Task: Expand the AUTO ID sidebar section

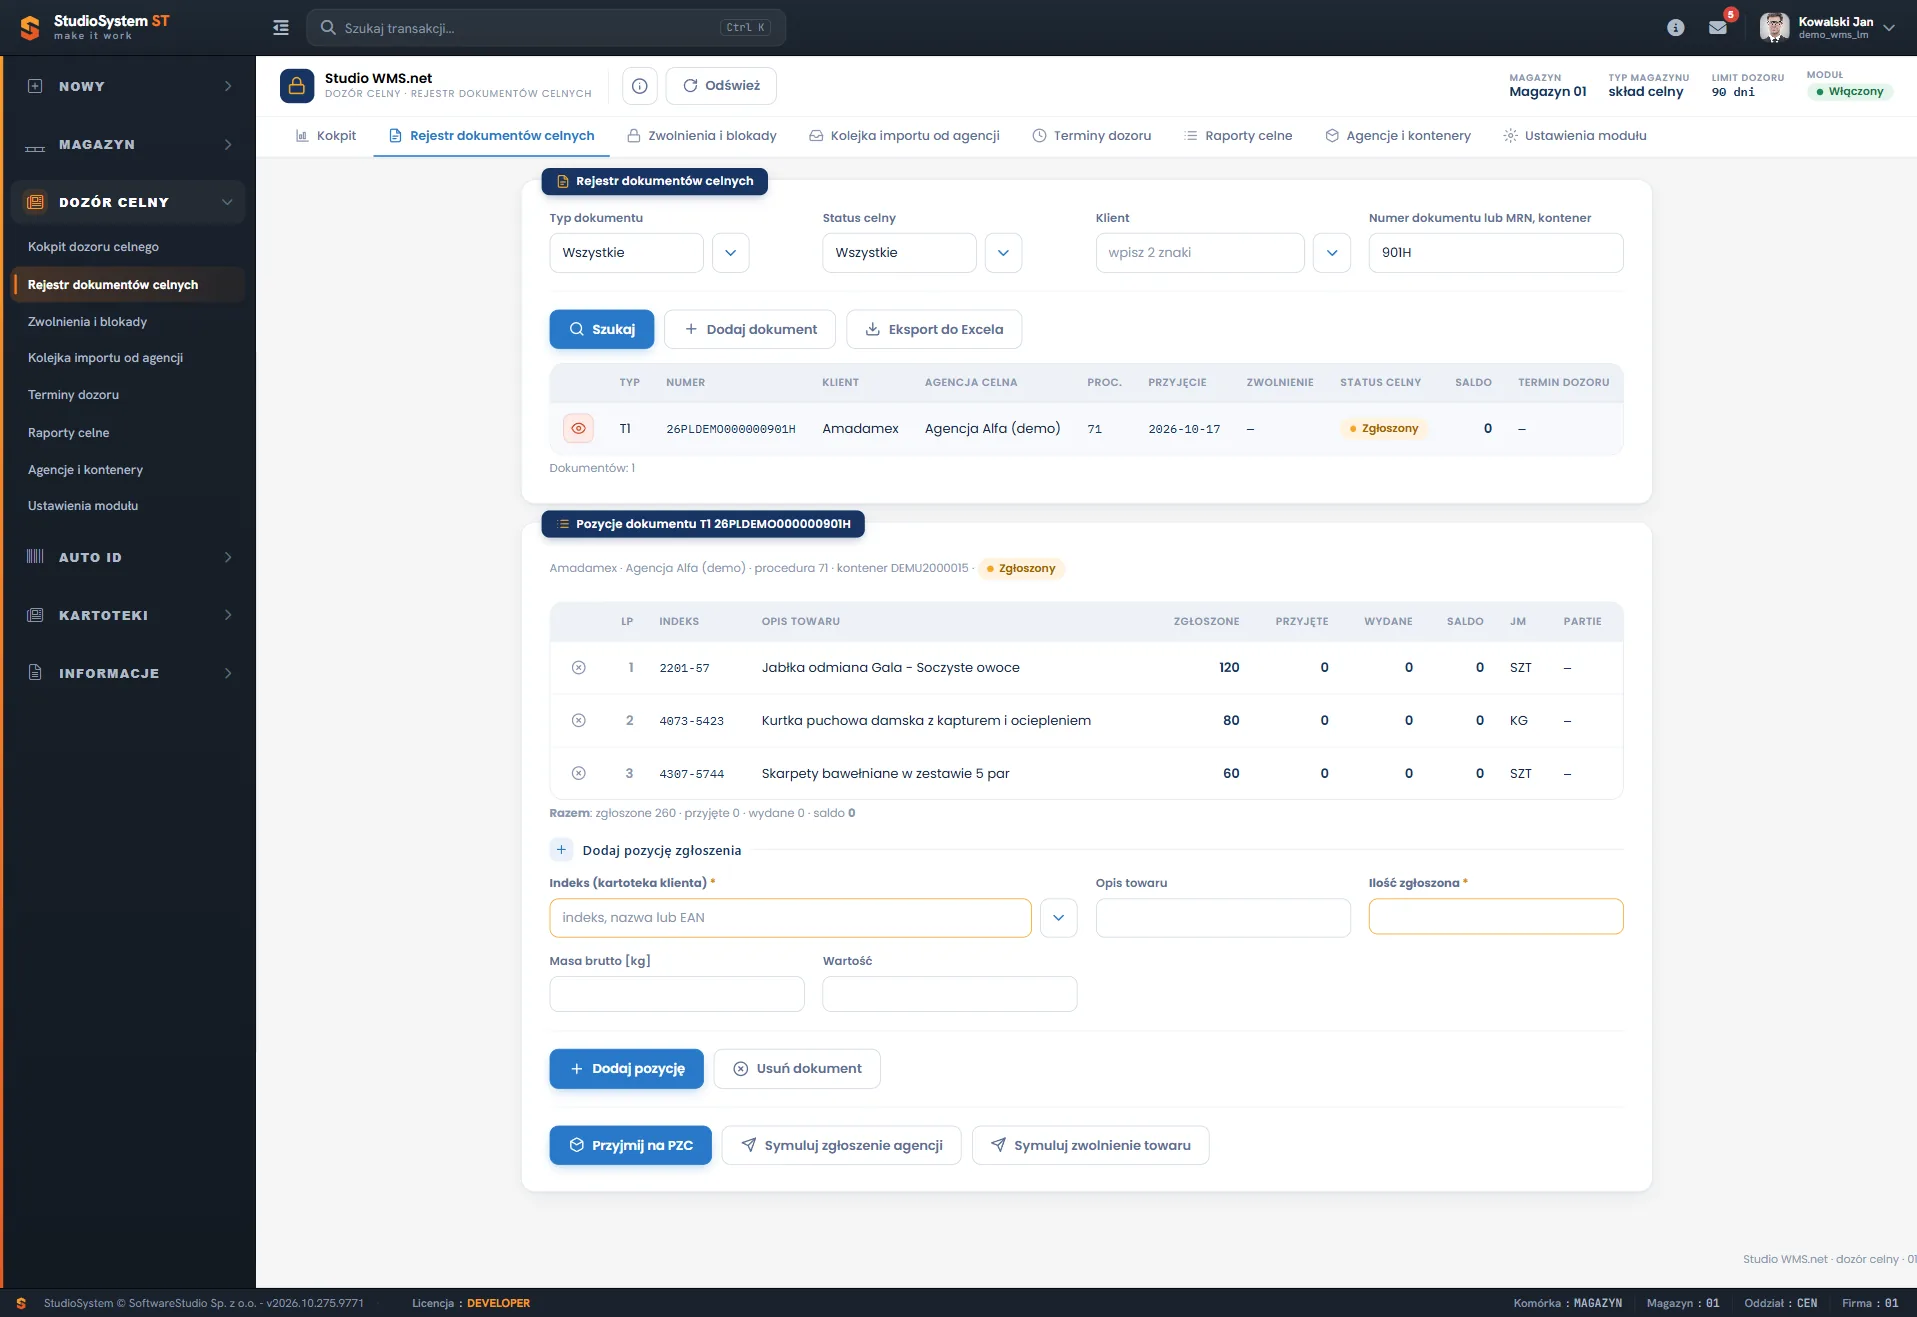Action: click(128, 557)
